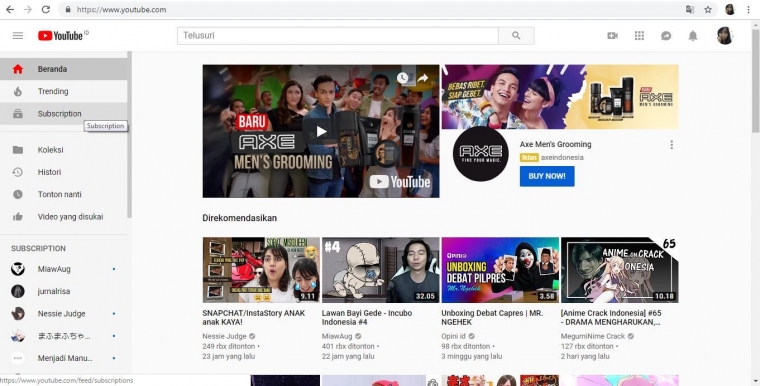
Task: Click the 3 minggu yang lalu text
Action: coord(472,356)
